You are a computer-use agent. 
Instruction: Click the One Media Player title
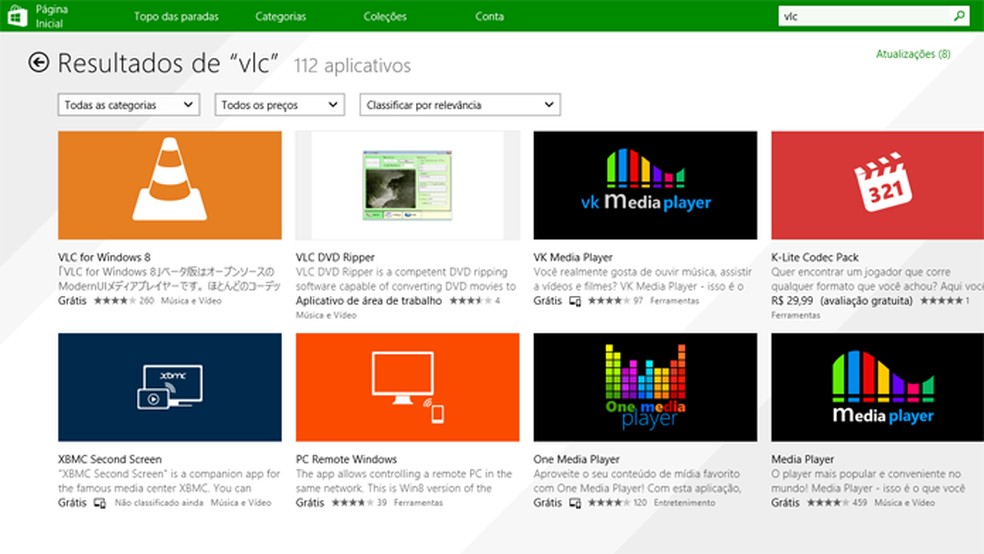(576, 459)
